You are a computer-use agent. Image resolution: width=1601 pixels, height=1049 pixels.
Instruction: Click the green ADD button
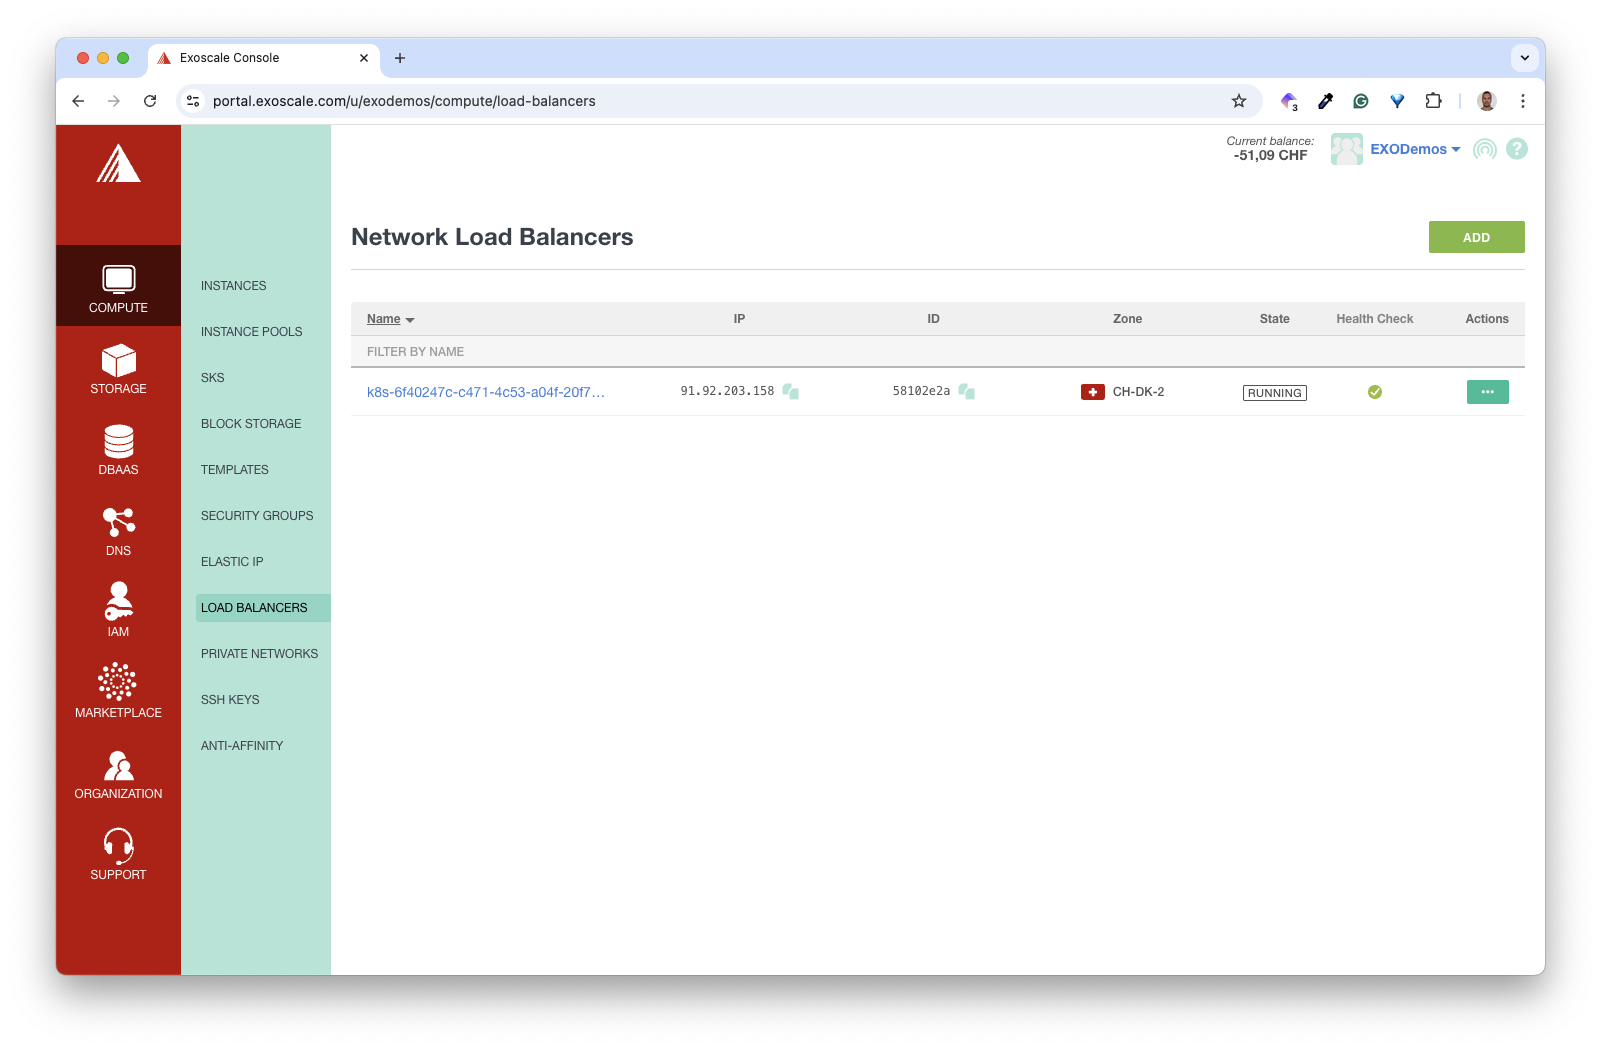1476,237
